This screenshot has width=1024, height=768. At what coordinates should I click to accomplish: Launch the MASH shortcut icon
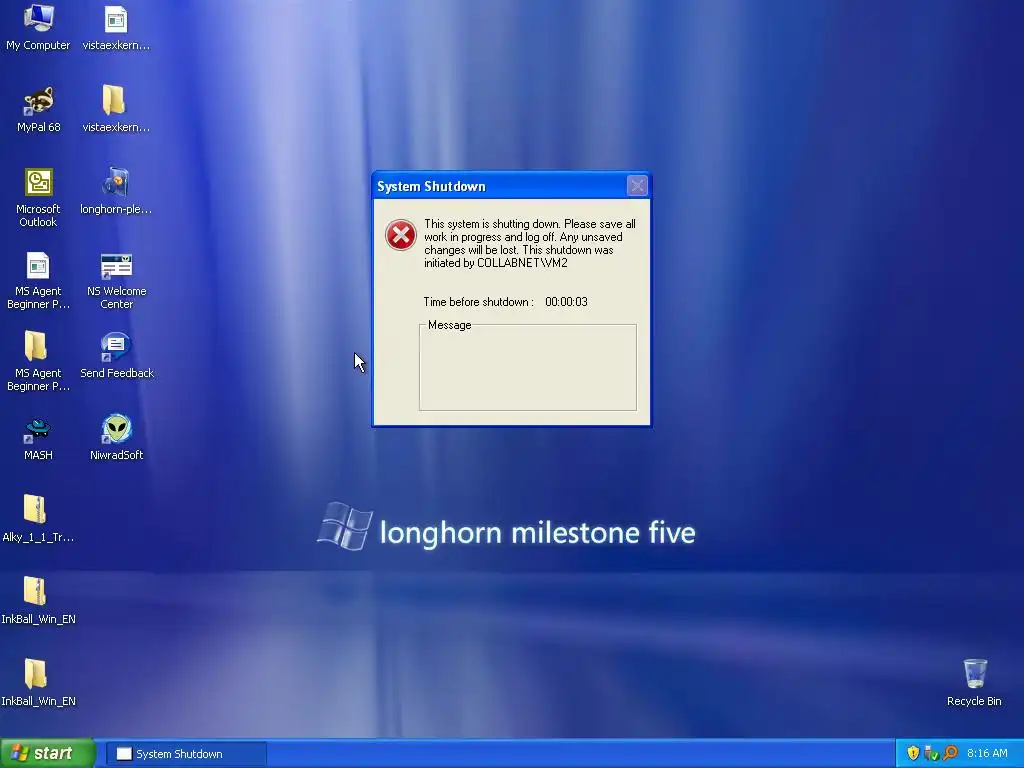(38, 437)
